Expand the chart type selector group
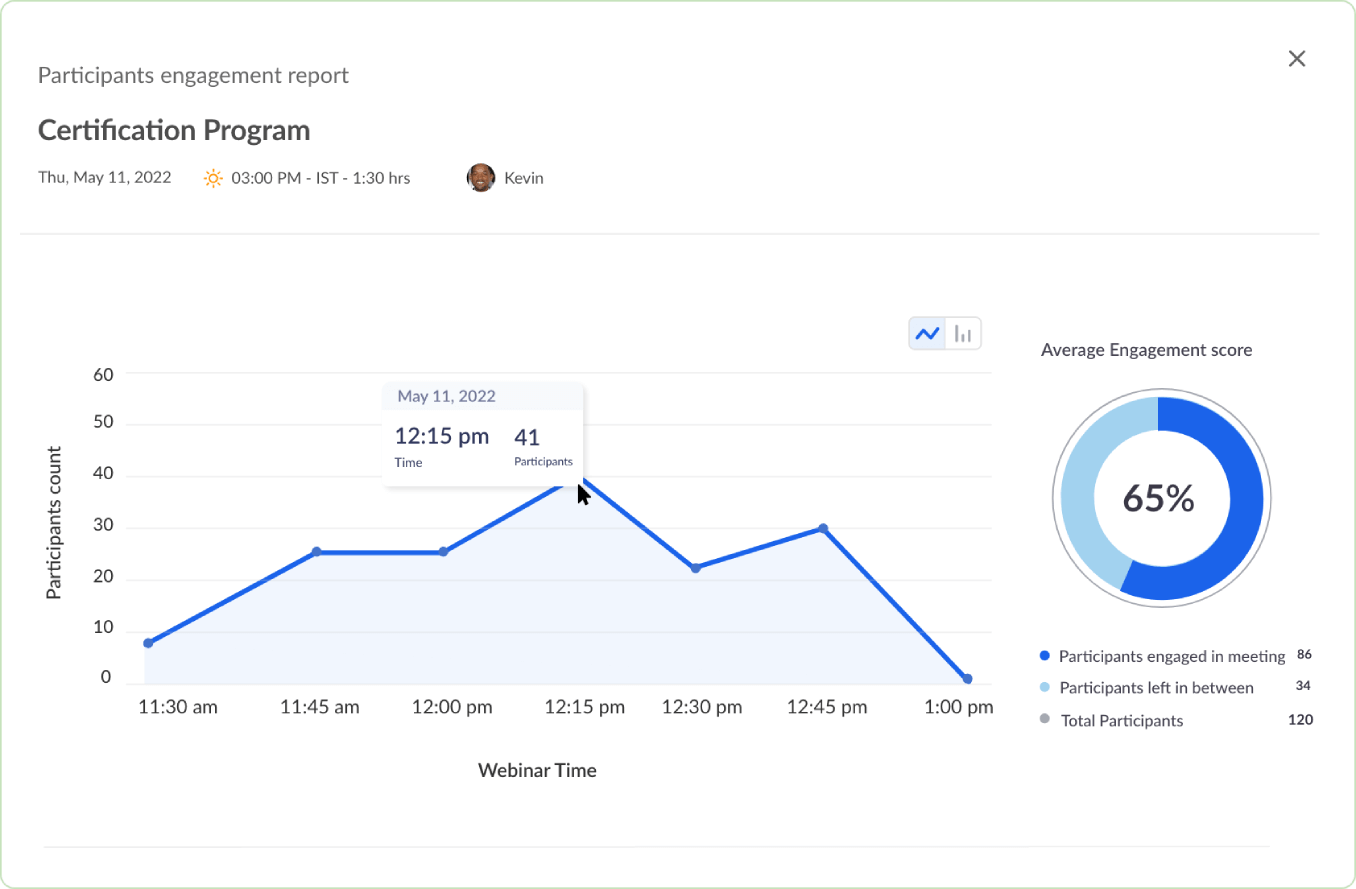Image resolution: width=1356 pixels, height=889 pixels. click(944, 333)
